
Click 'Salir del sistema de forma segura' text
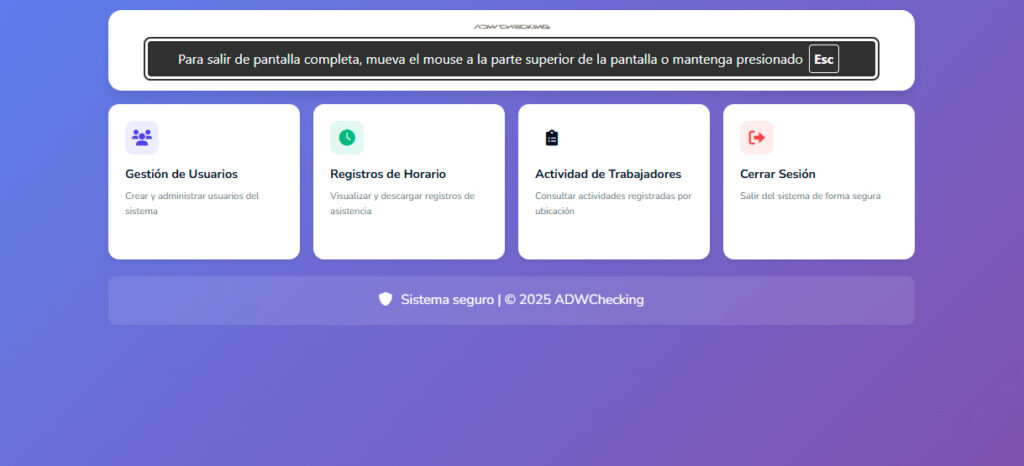click(810, 196)
